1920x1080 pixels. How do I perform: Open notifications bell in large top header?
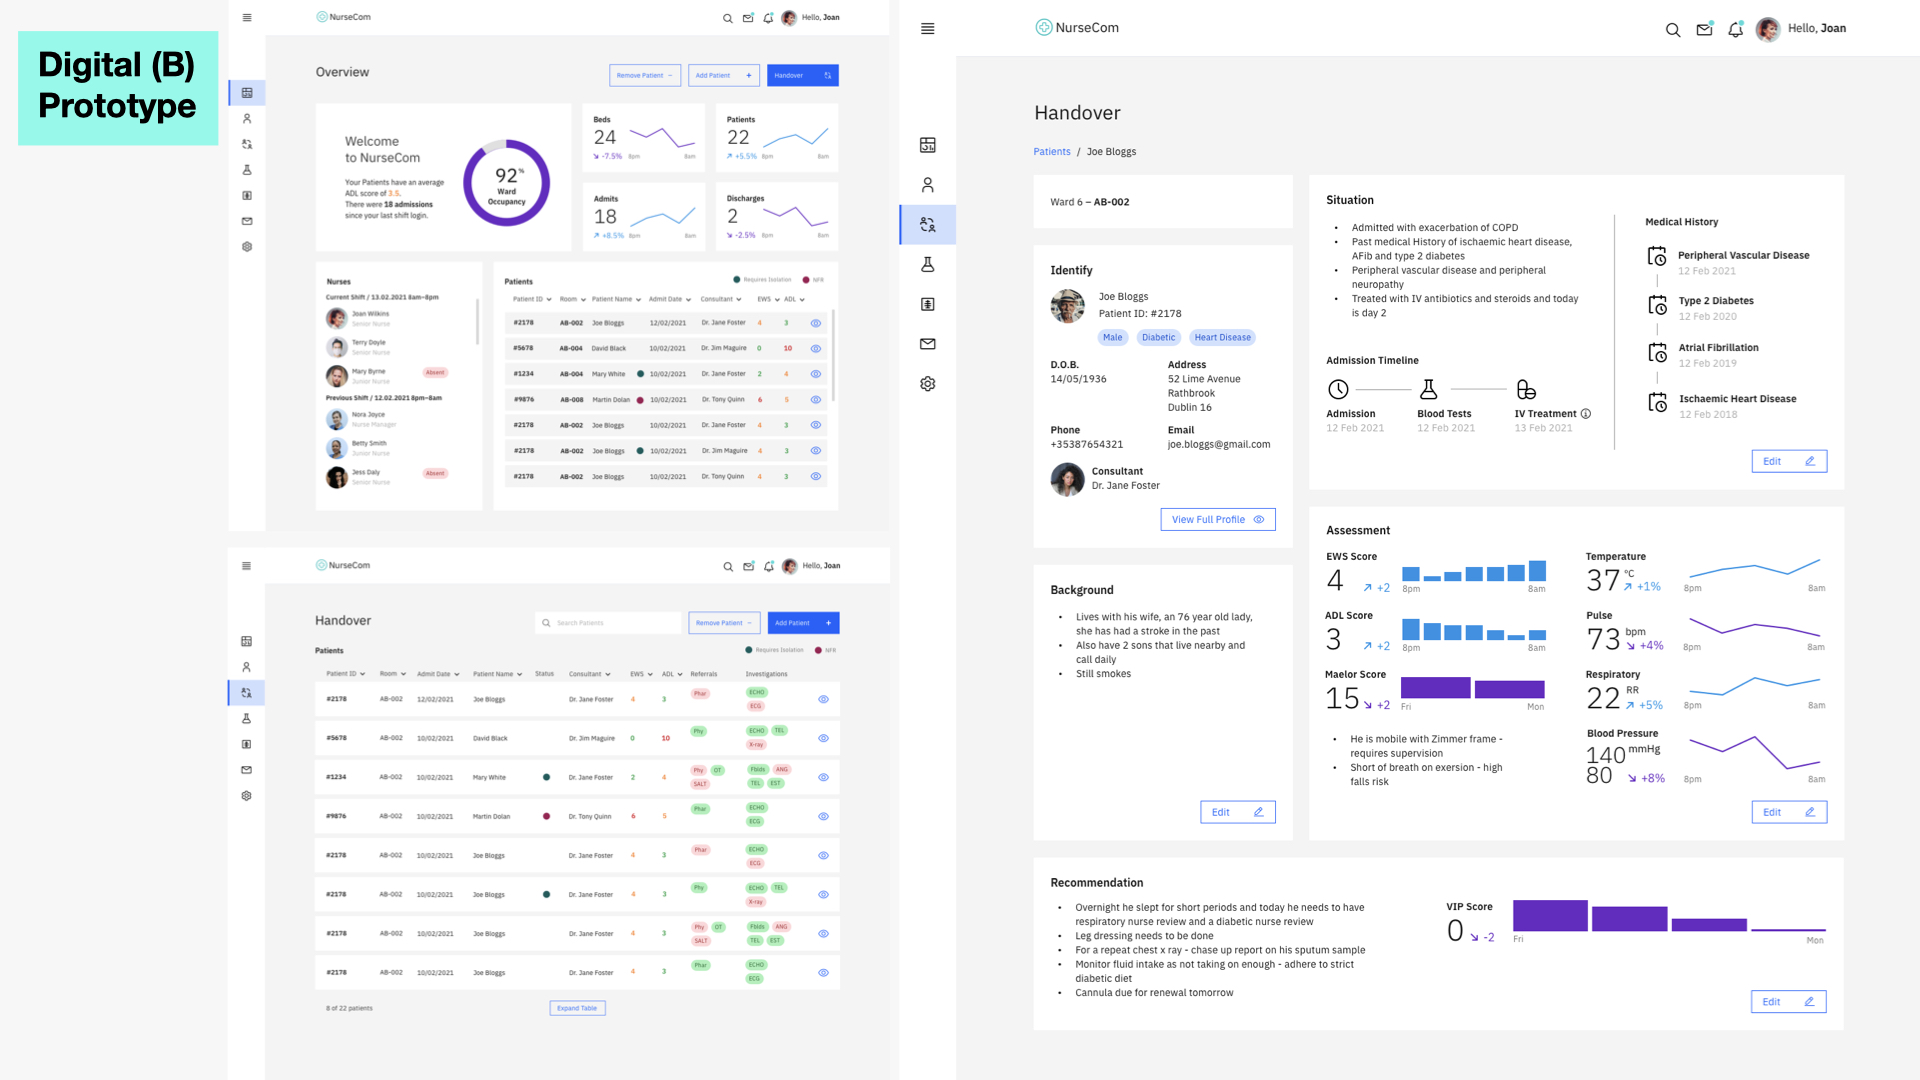(1735, 30)
